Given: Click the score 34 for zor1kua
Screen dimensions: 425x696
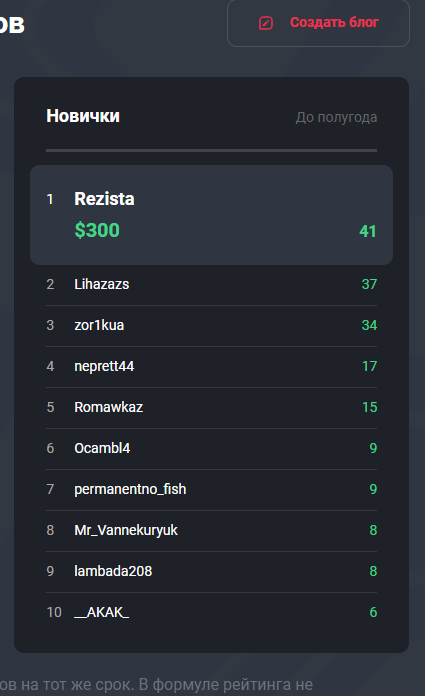Looking at the screenshot, I should pos(369,325).
